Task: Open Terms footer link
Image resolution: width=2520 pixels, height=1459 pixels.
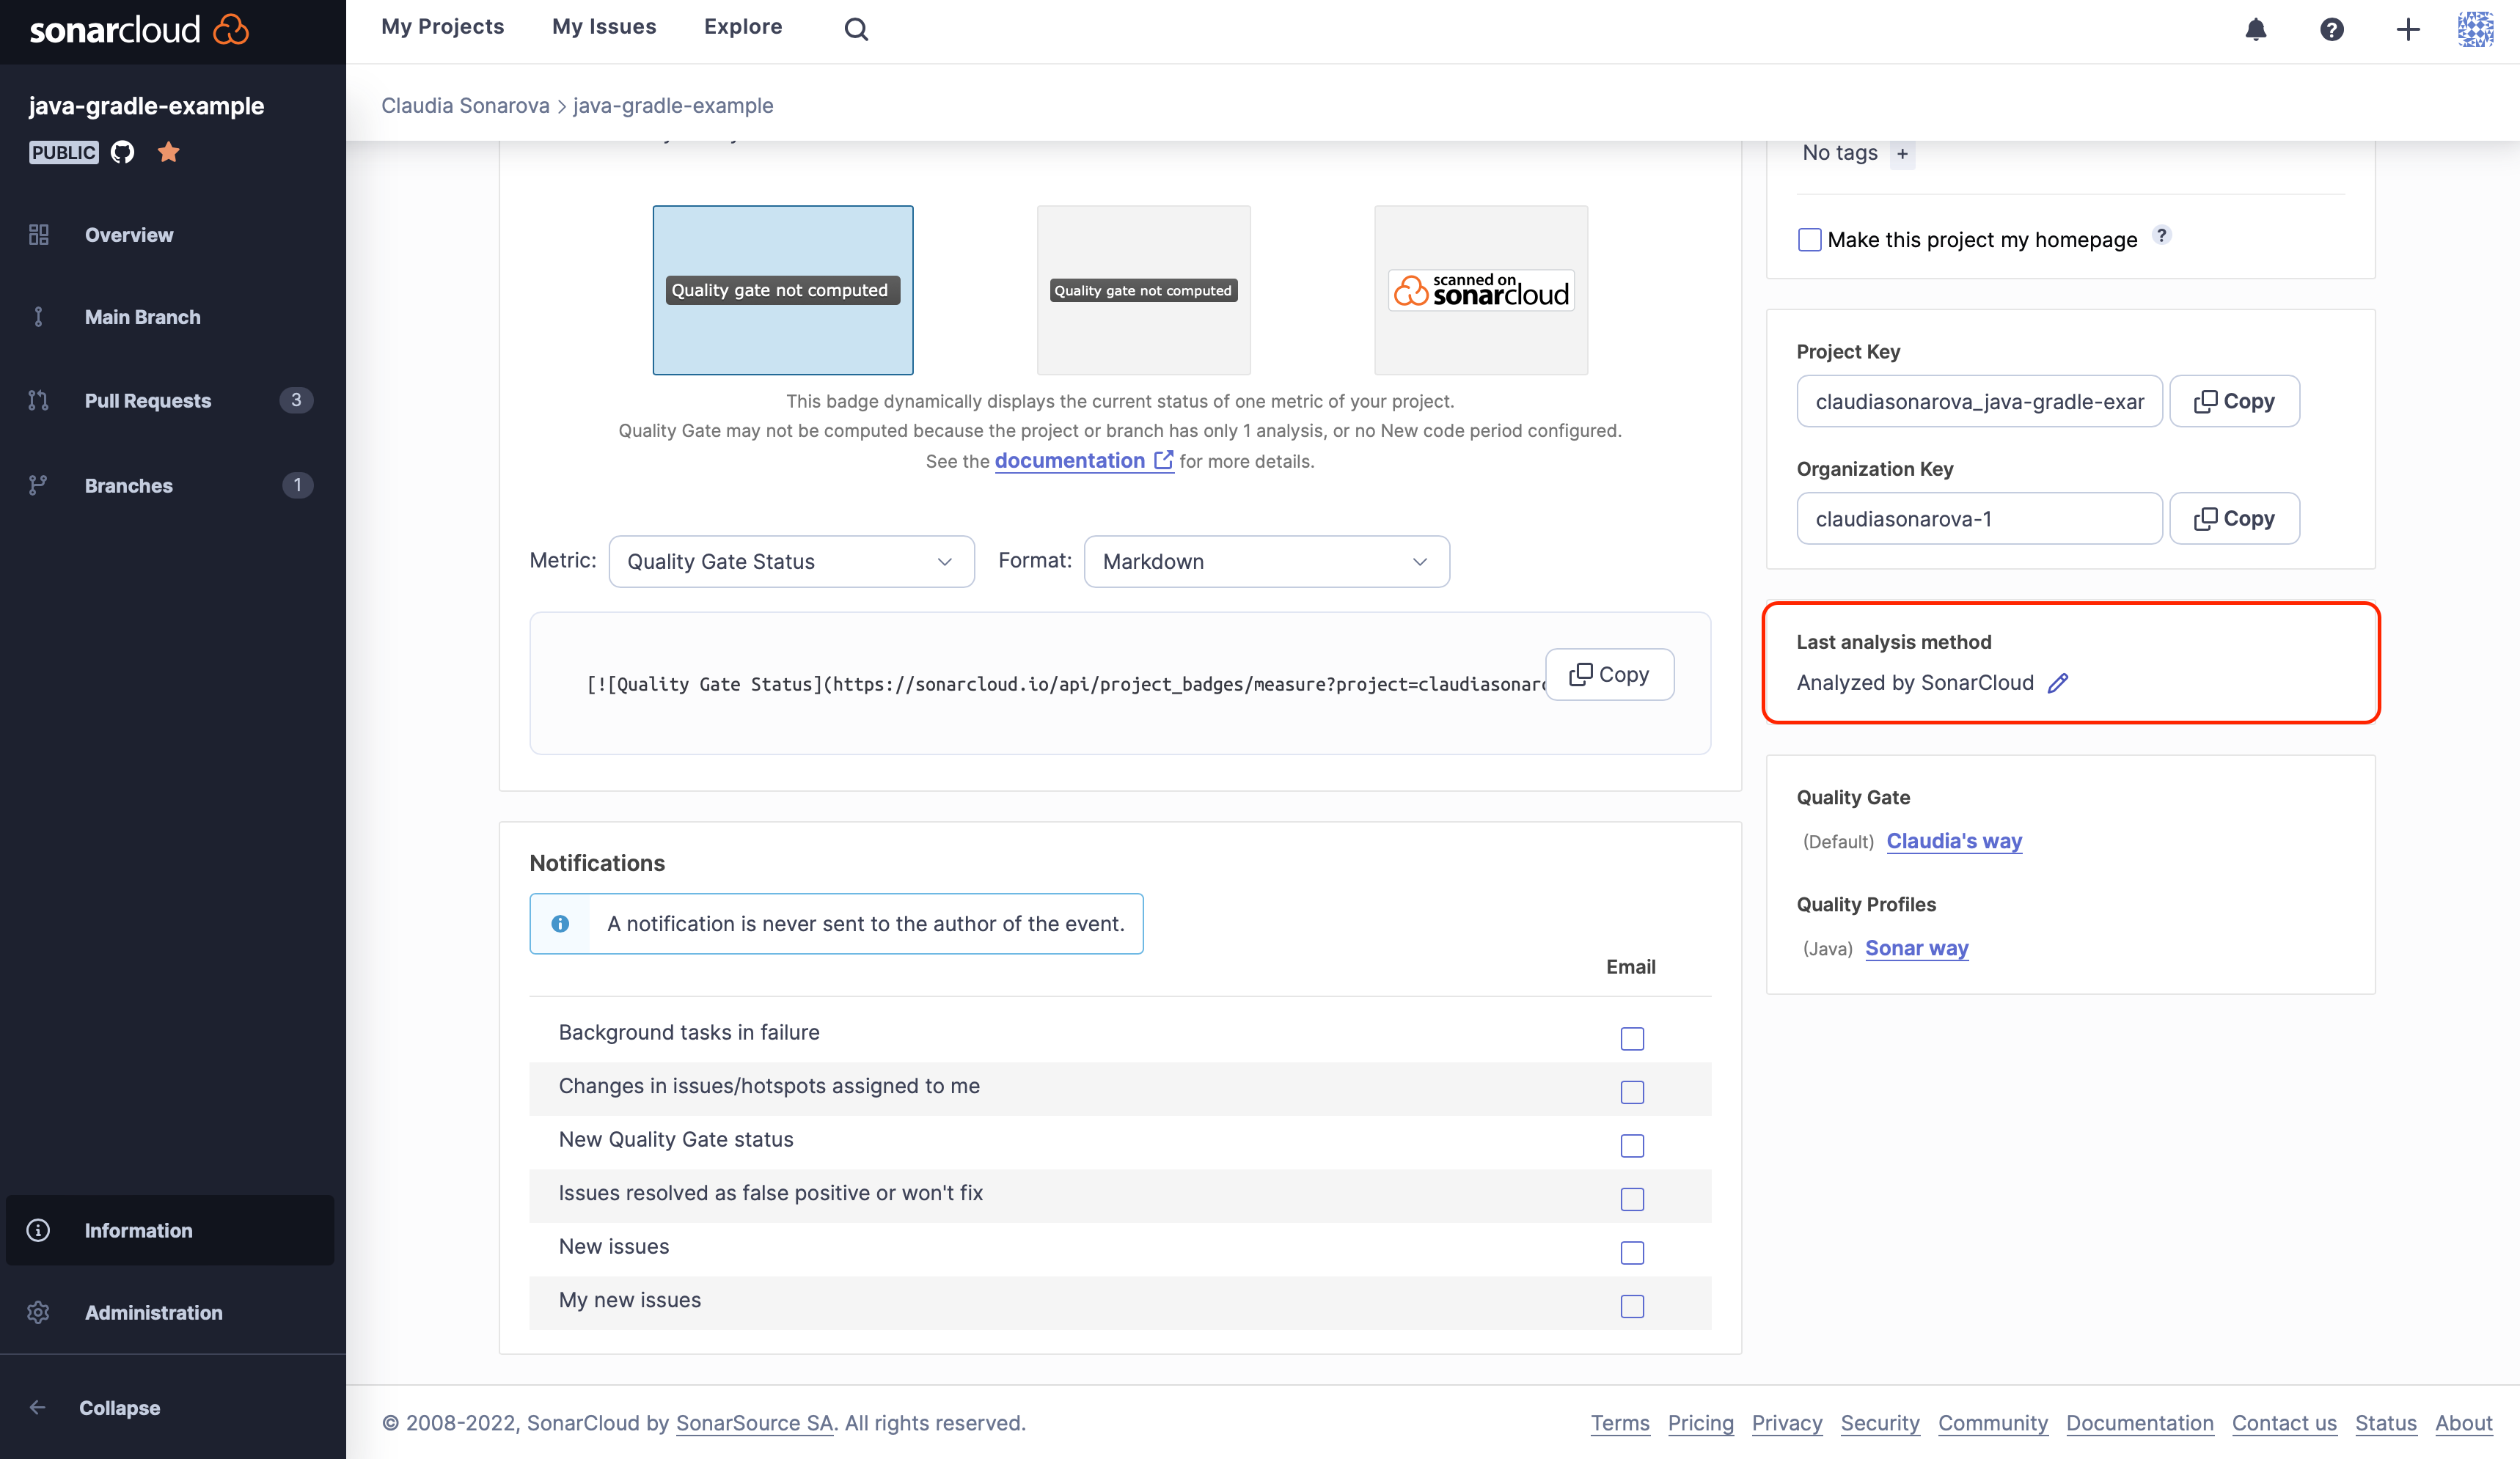Action: click(x=1620, y=1423)
